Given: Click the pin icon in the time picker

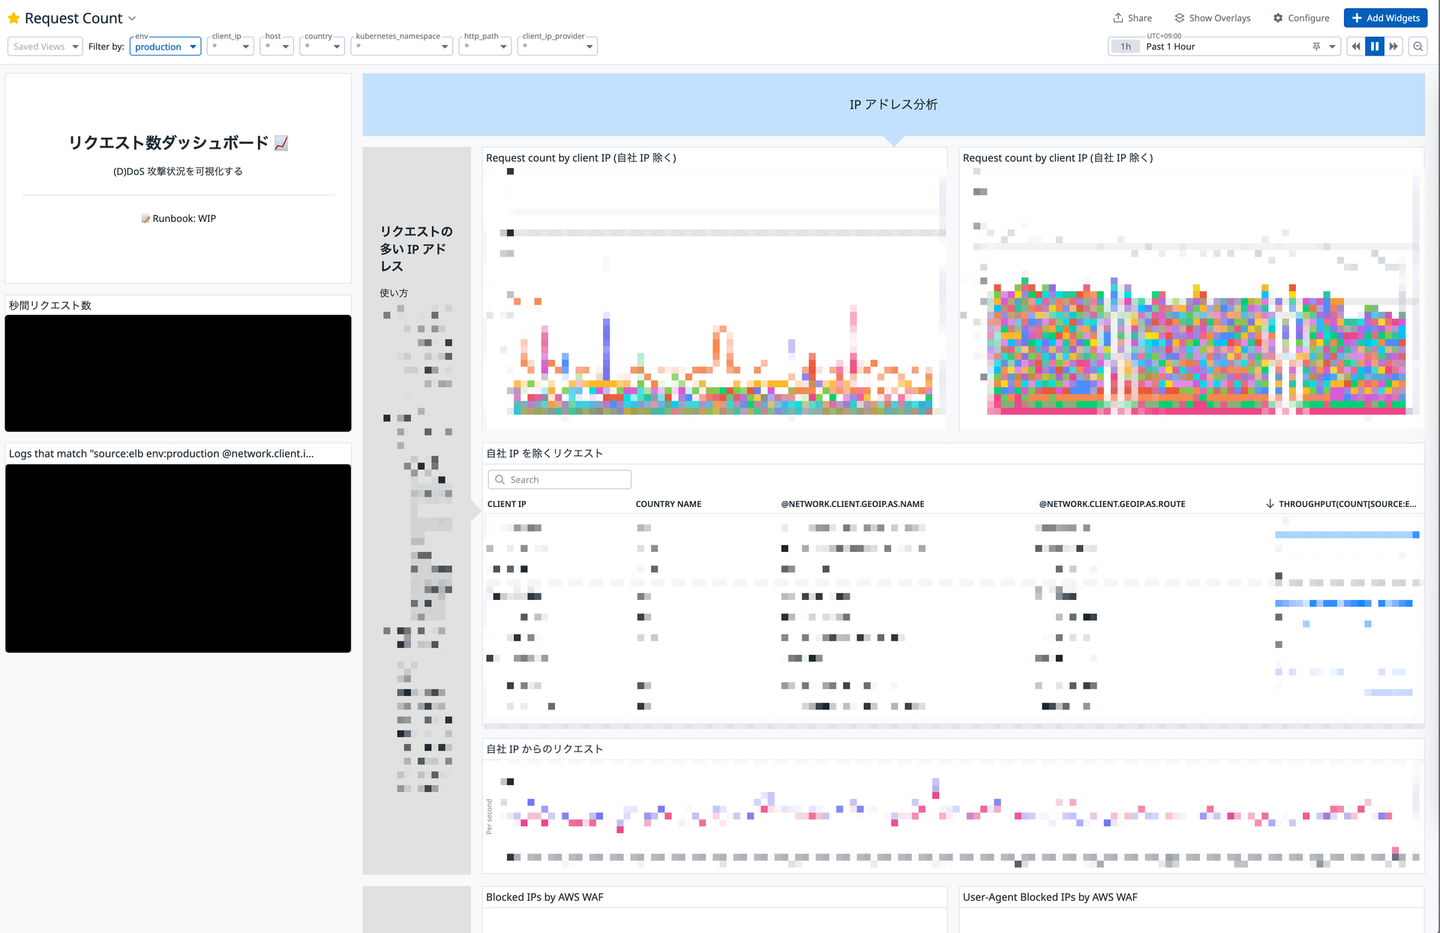Looking at the screenshot, I should 1316,46.
